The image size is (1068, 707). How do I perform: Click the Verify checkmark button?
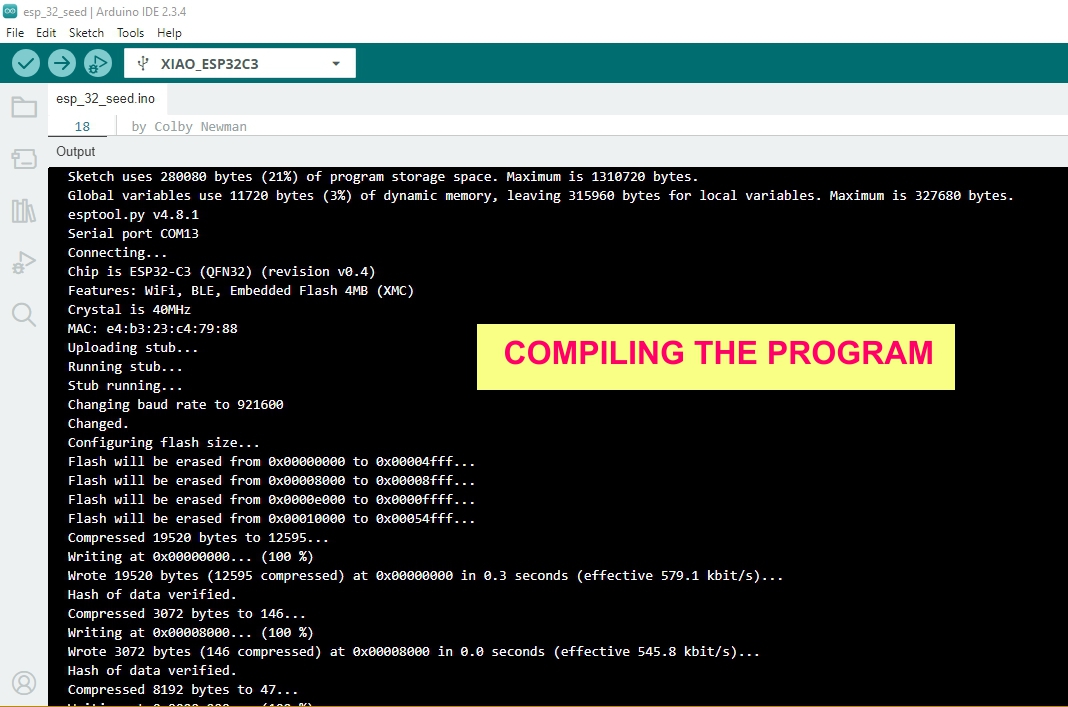click(26, 63)
